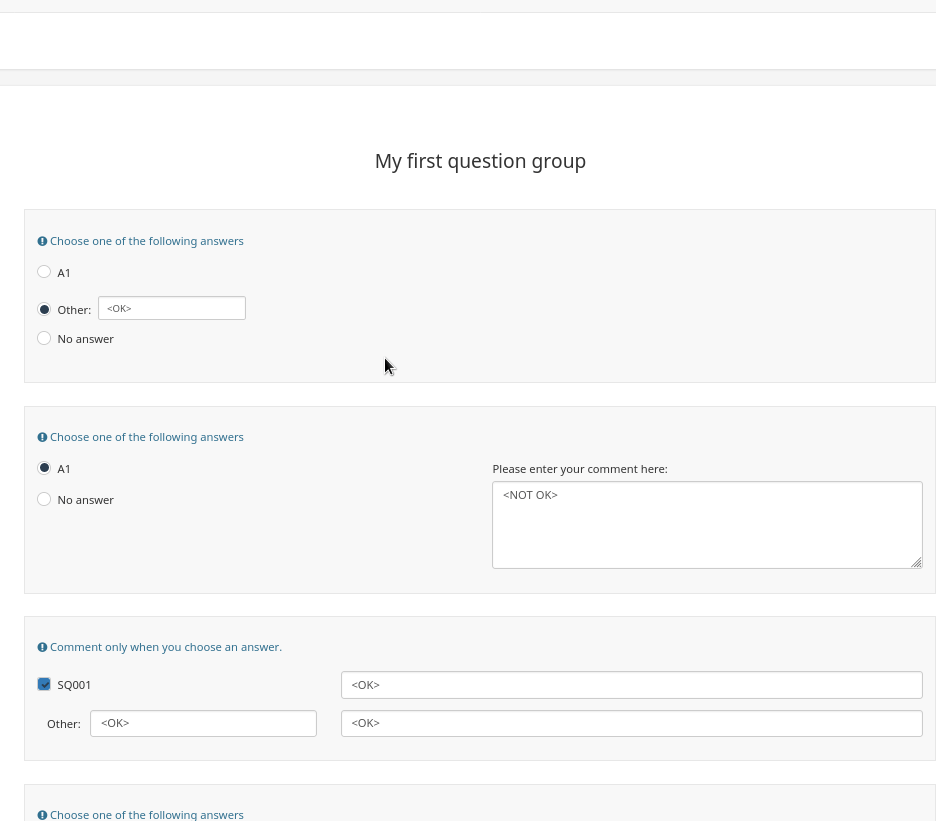Image resolution: width=936 pixels, height=821 pixels.
Task: Click the "Please enter your comment here" label
Action: click(579, 469)
